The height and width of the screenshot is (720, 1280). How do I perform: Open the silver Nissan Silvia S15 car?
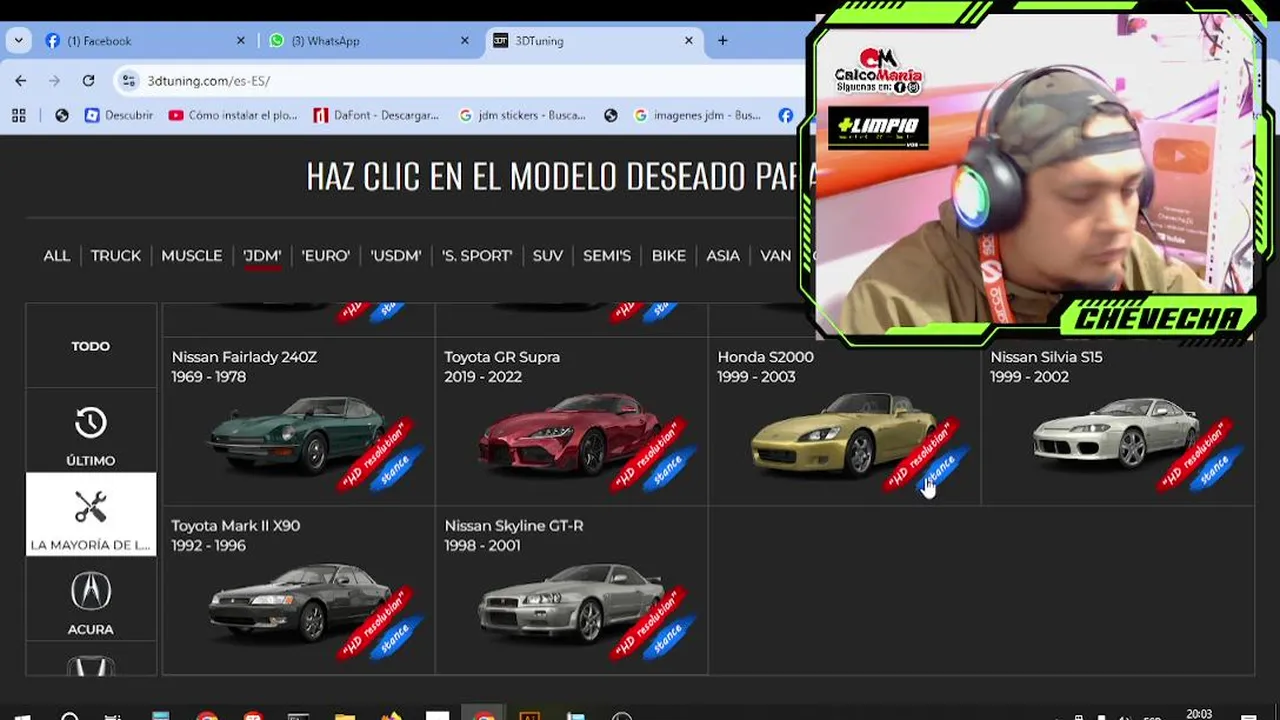click(1116, 432)
